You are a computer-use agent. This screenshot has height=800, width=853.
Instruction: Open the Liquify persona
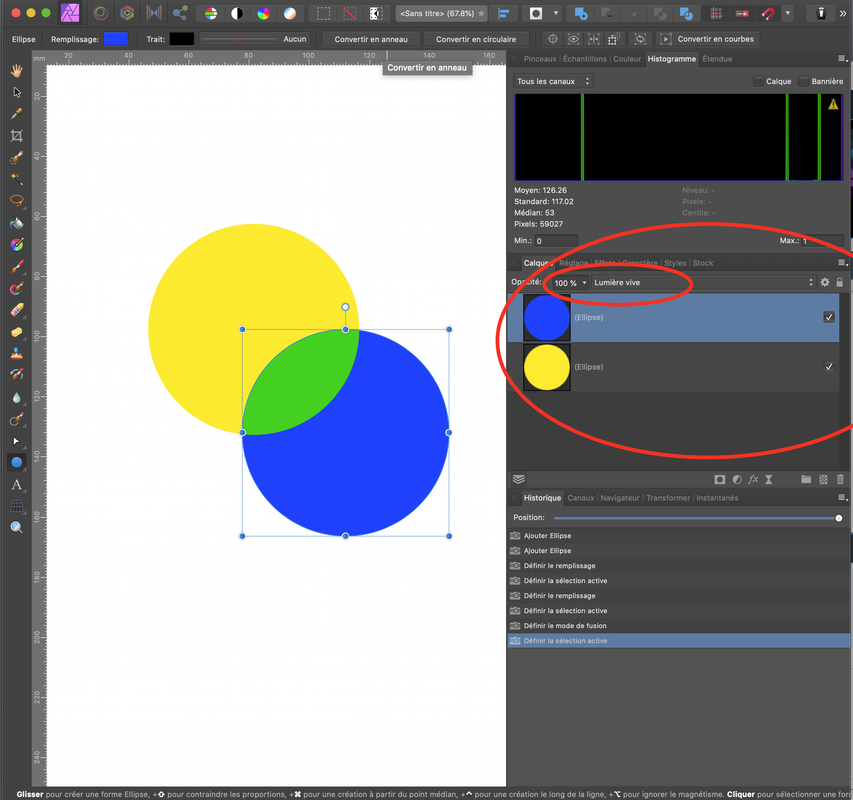click(x=101, y=13)
